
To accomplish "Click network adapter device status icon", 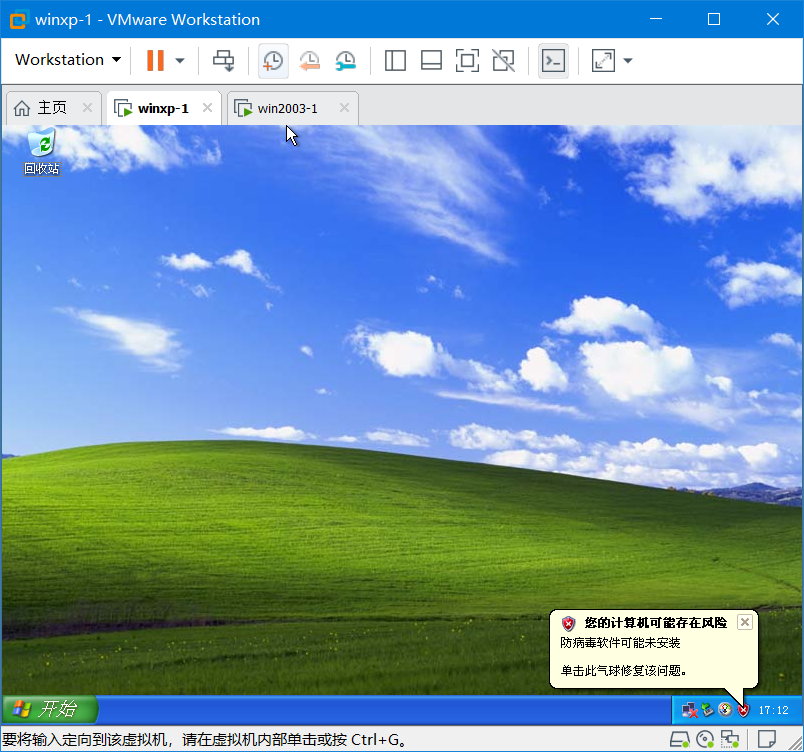I will pos(730,740).
